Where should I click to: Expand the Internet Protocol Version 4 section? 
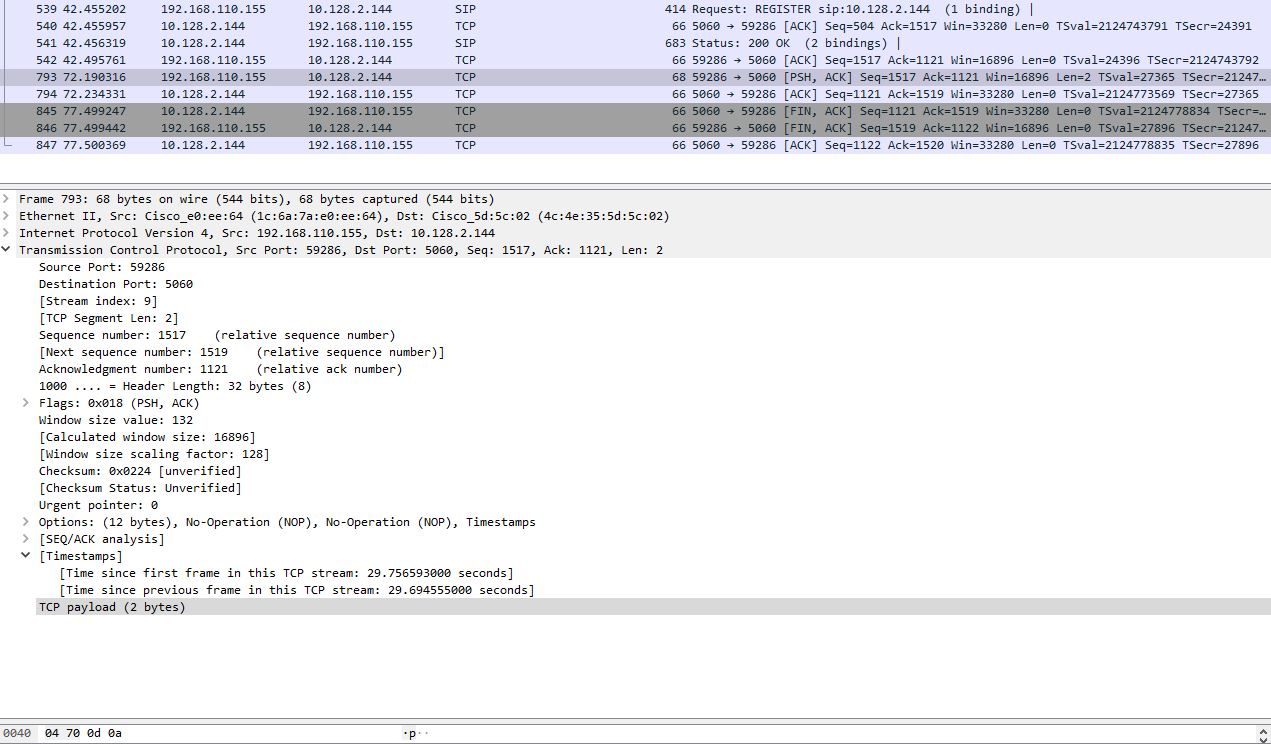click(x=8, y=232)
